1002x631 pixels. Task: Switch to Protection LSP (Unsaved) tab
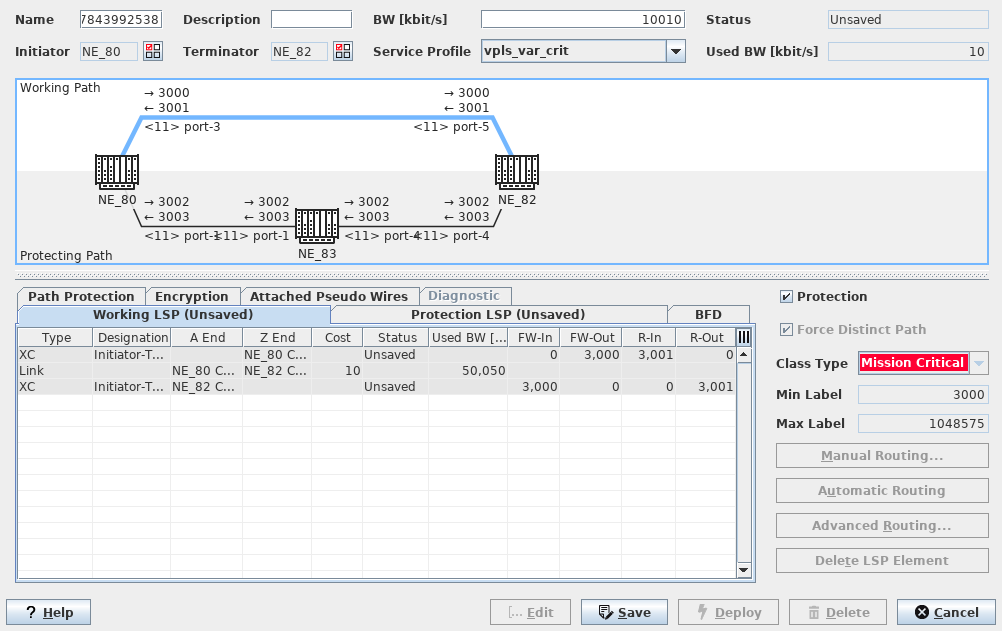click(x=498, y=315)
